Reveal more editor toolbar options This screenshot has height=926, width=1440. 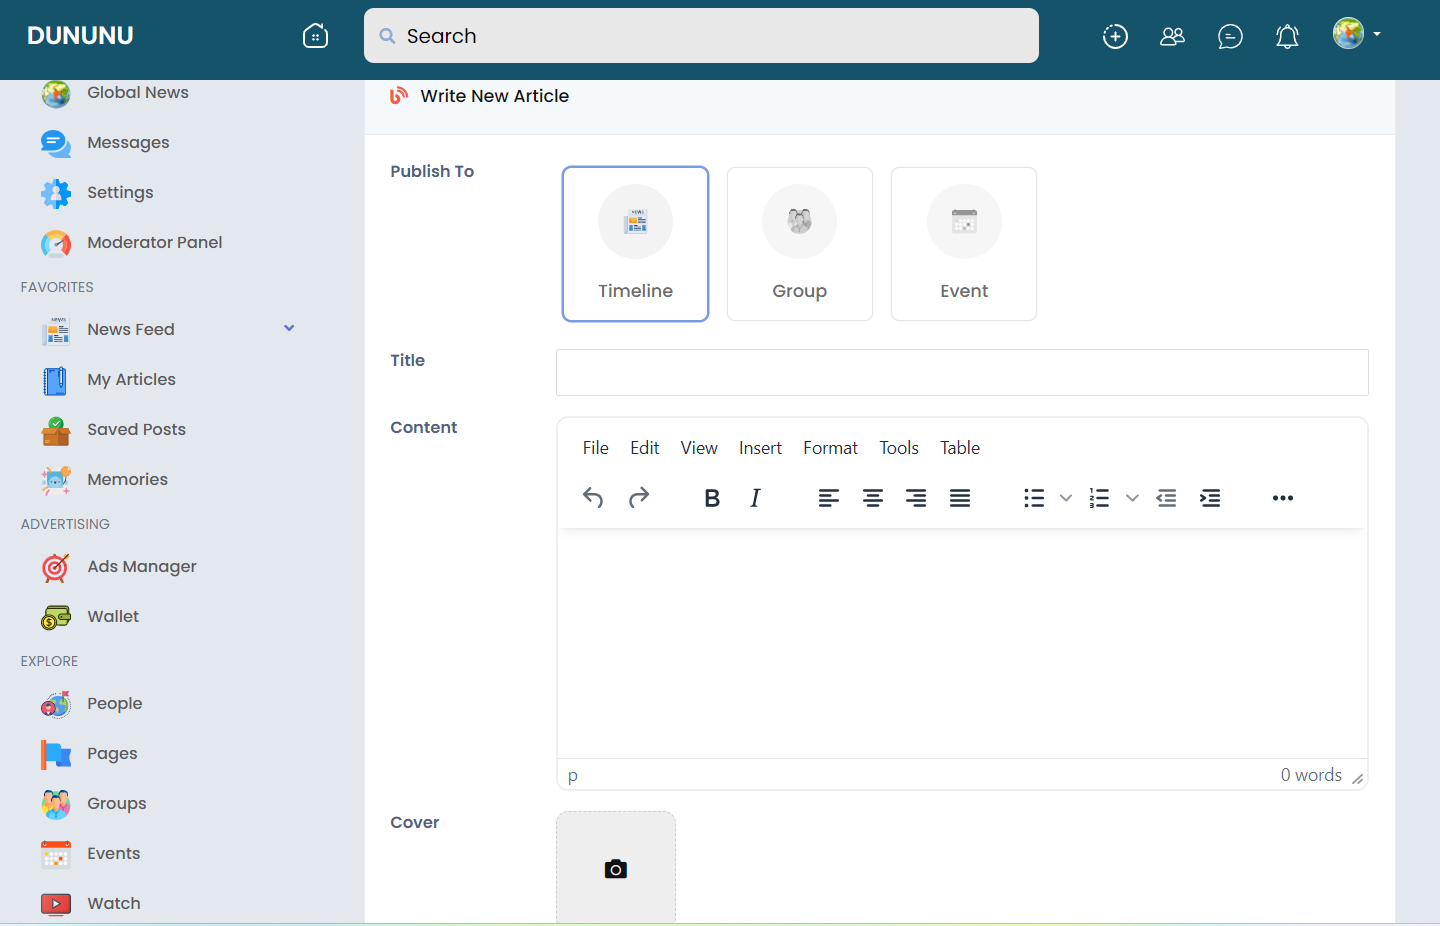point(1283,498)
